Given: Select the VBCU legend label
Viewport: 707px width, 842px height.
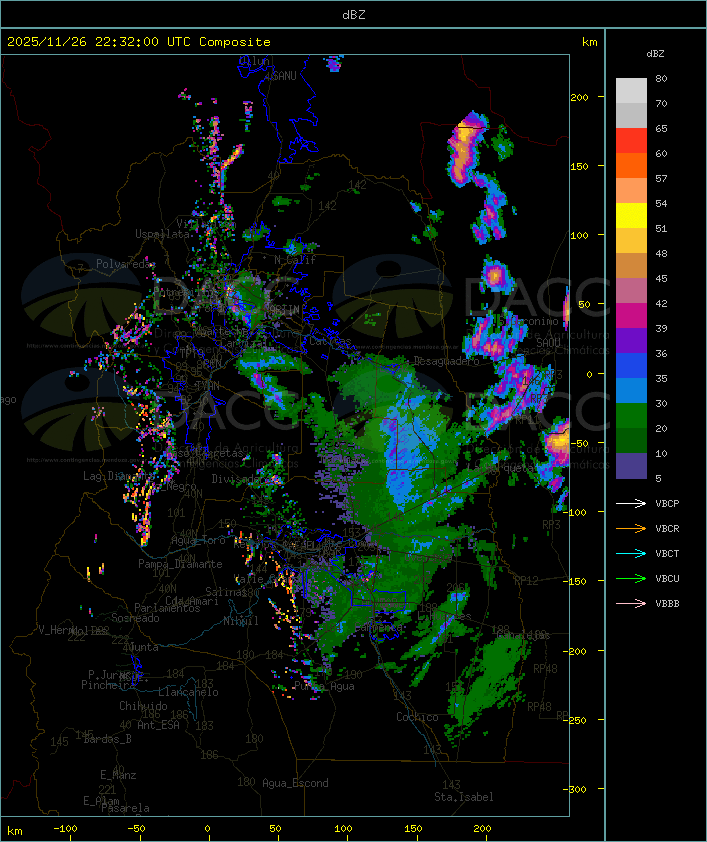Looking at the screenshot, I should [667, 579].
